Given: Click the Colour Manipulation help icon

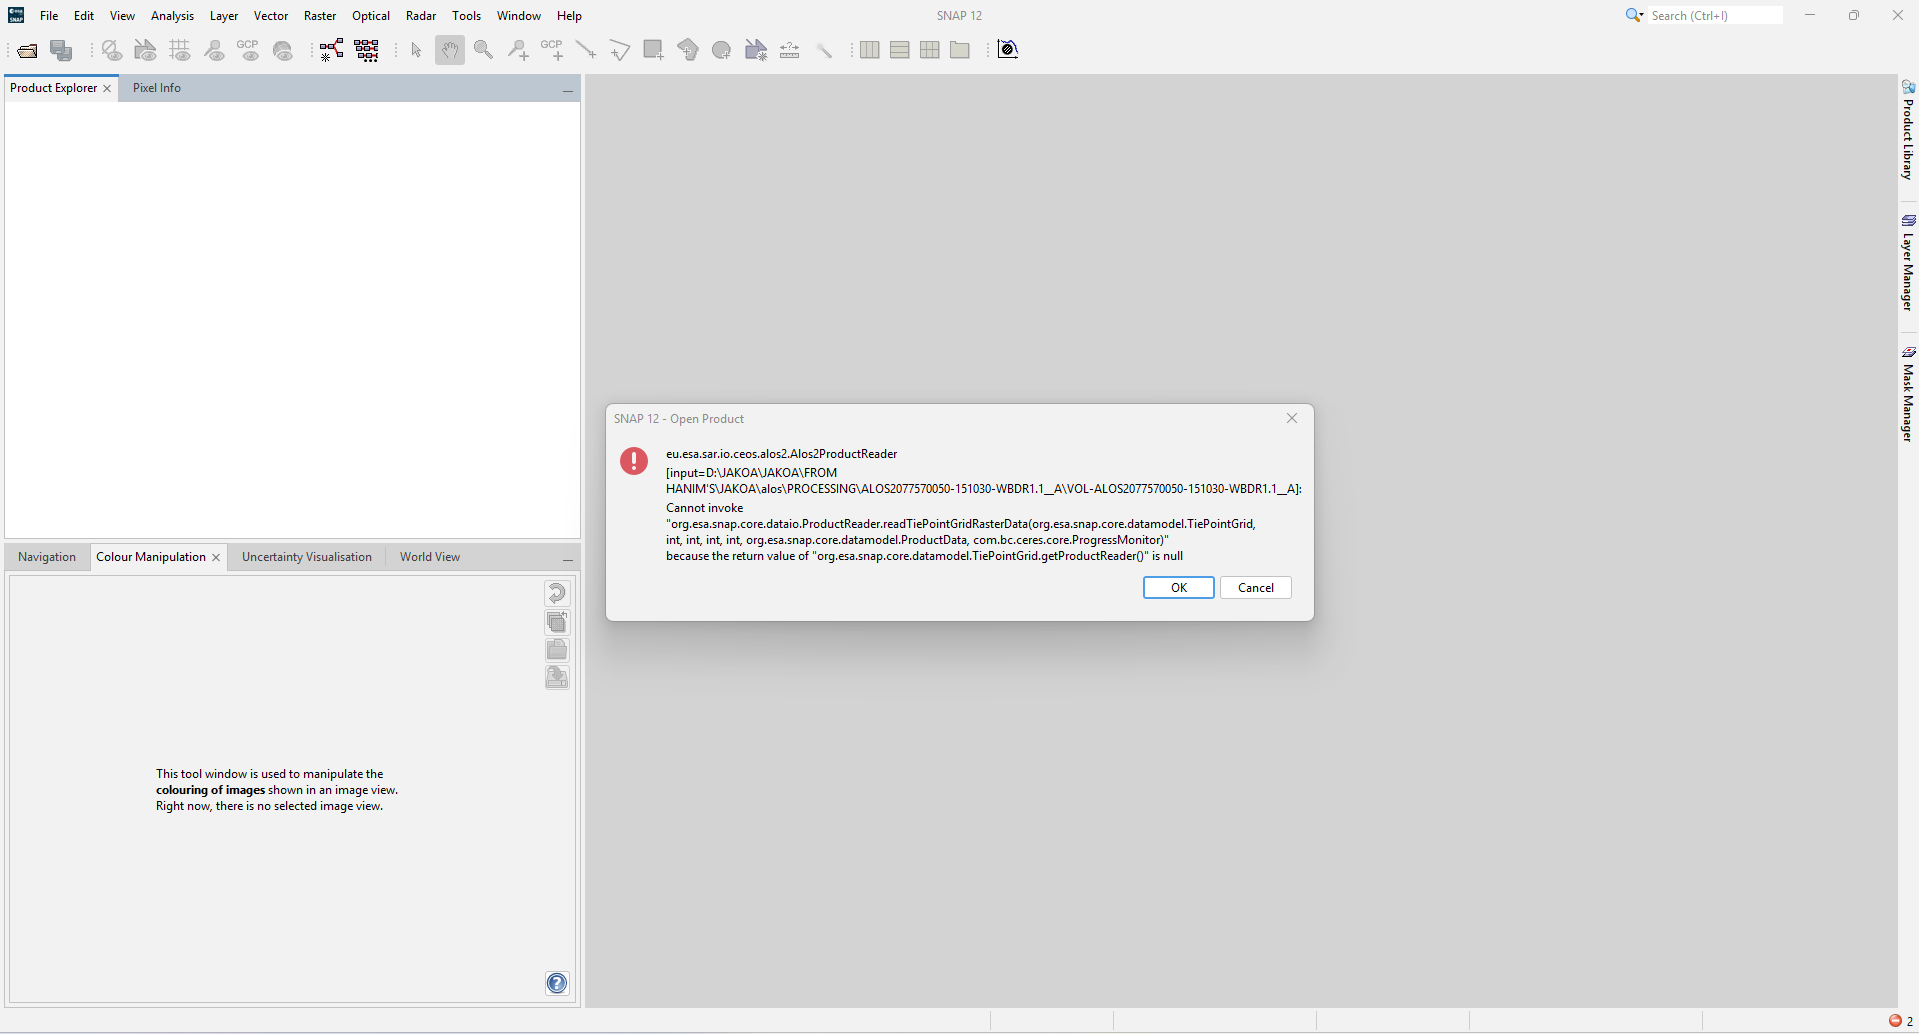Looking at the screenshot, I should pyautogui.click(x=557, y=983).
